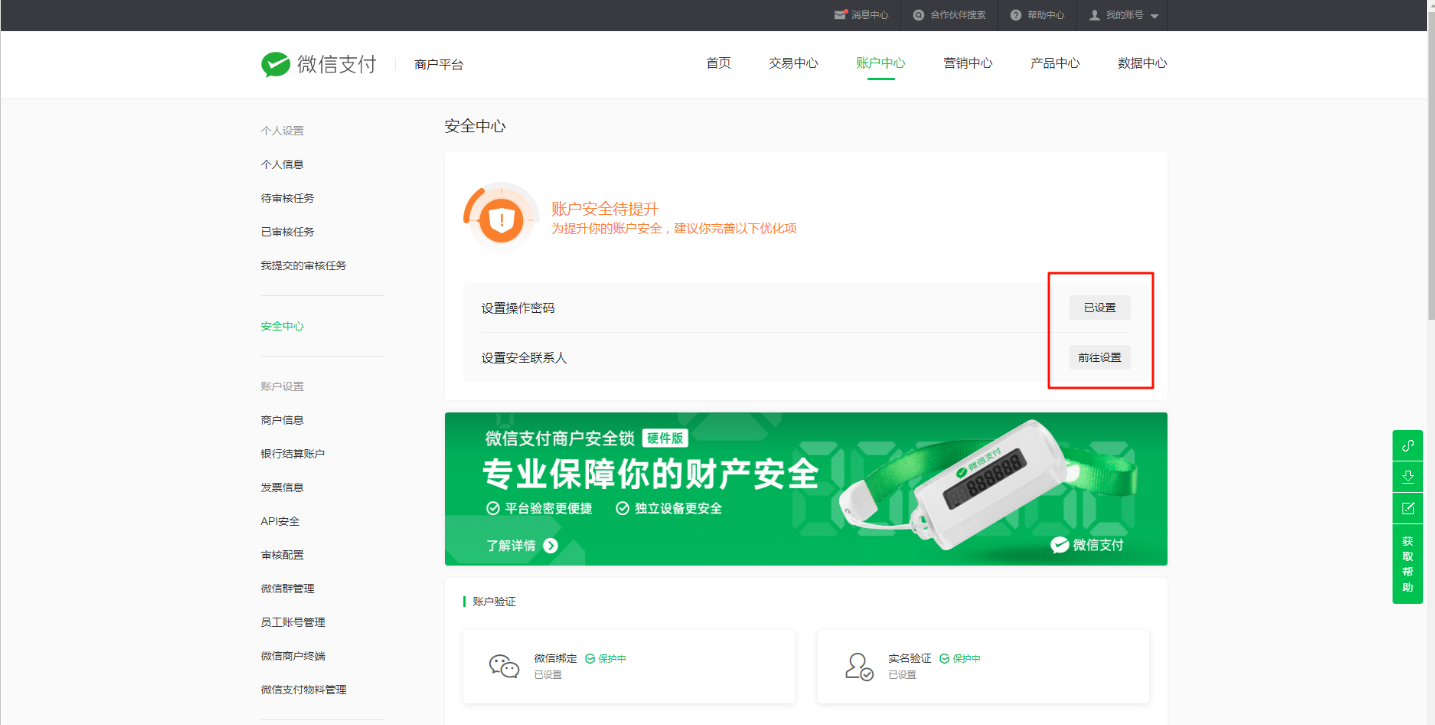Open 微信商户终端 in the sidebar

[x=293, y=656]
